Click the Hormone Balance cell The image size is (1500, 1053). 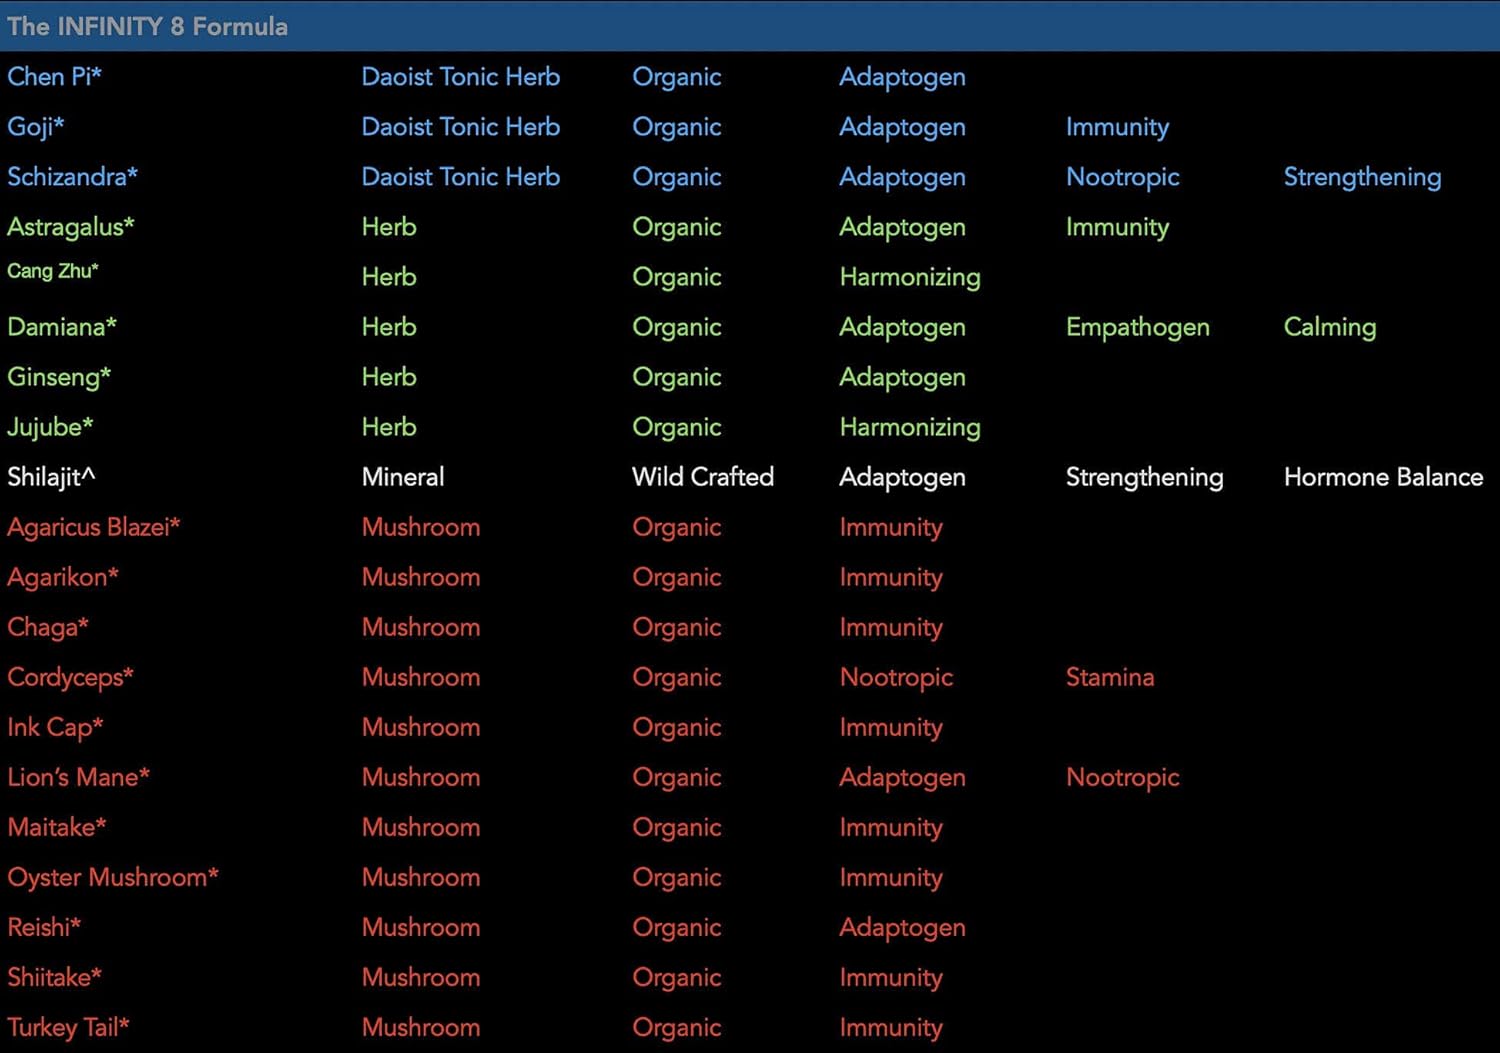coord(1383,477)
